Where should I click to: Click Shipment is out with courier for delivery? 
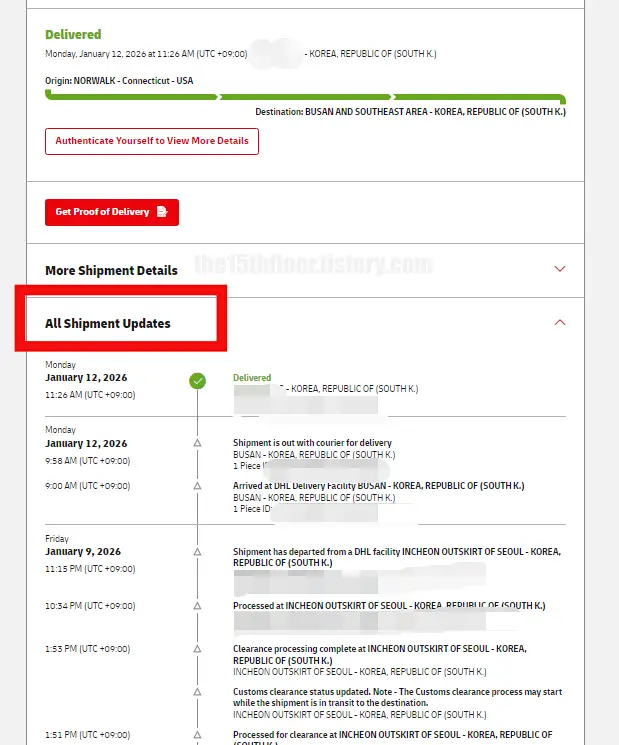pyautogui.click(x=312, y=443)
